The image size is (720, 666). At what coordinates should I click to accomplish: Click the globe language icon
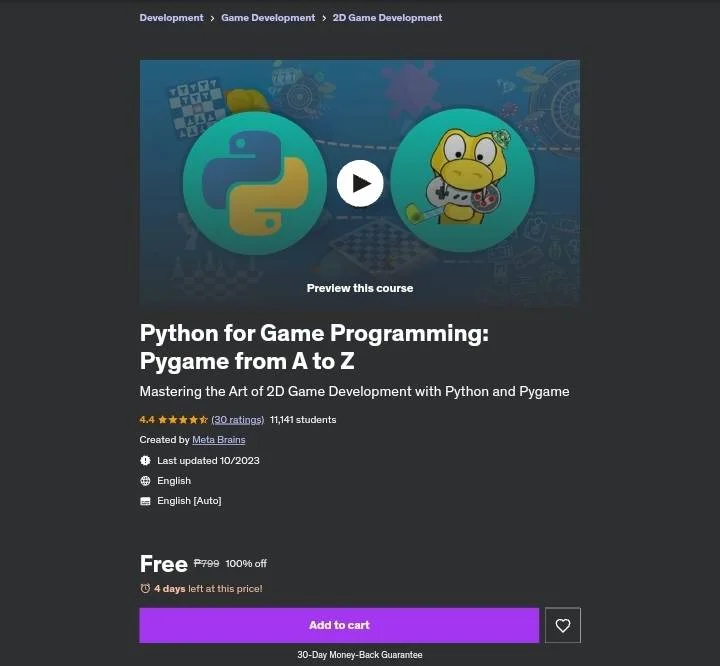(x=145, y=480)
